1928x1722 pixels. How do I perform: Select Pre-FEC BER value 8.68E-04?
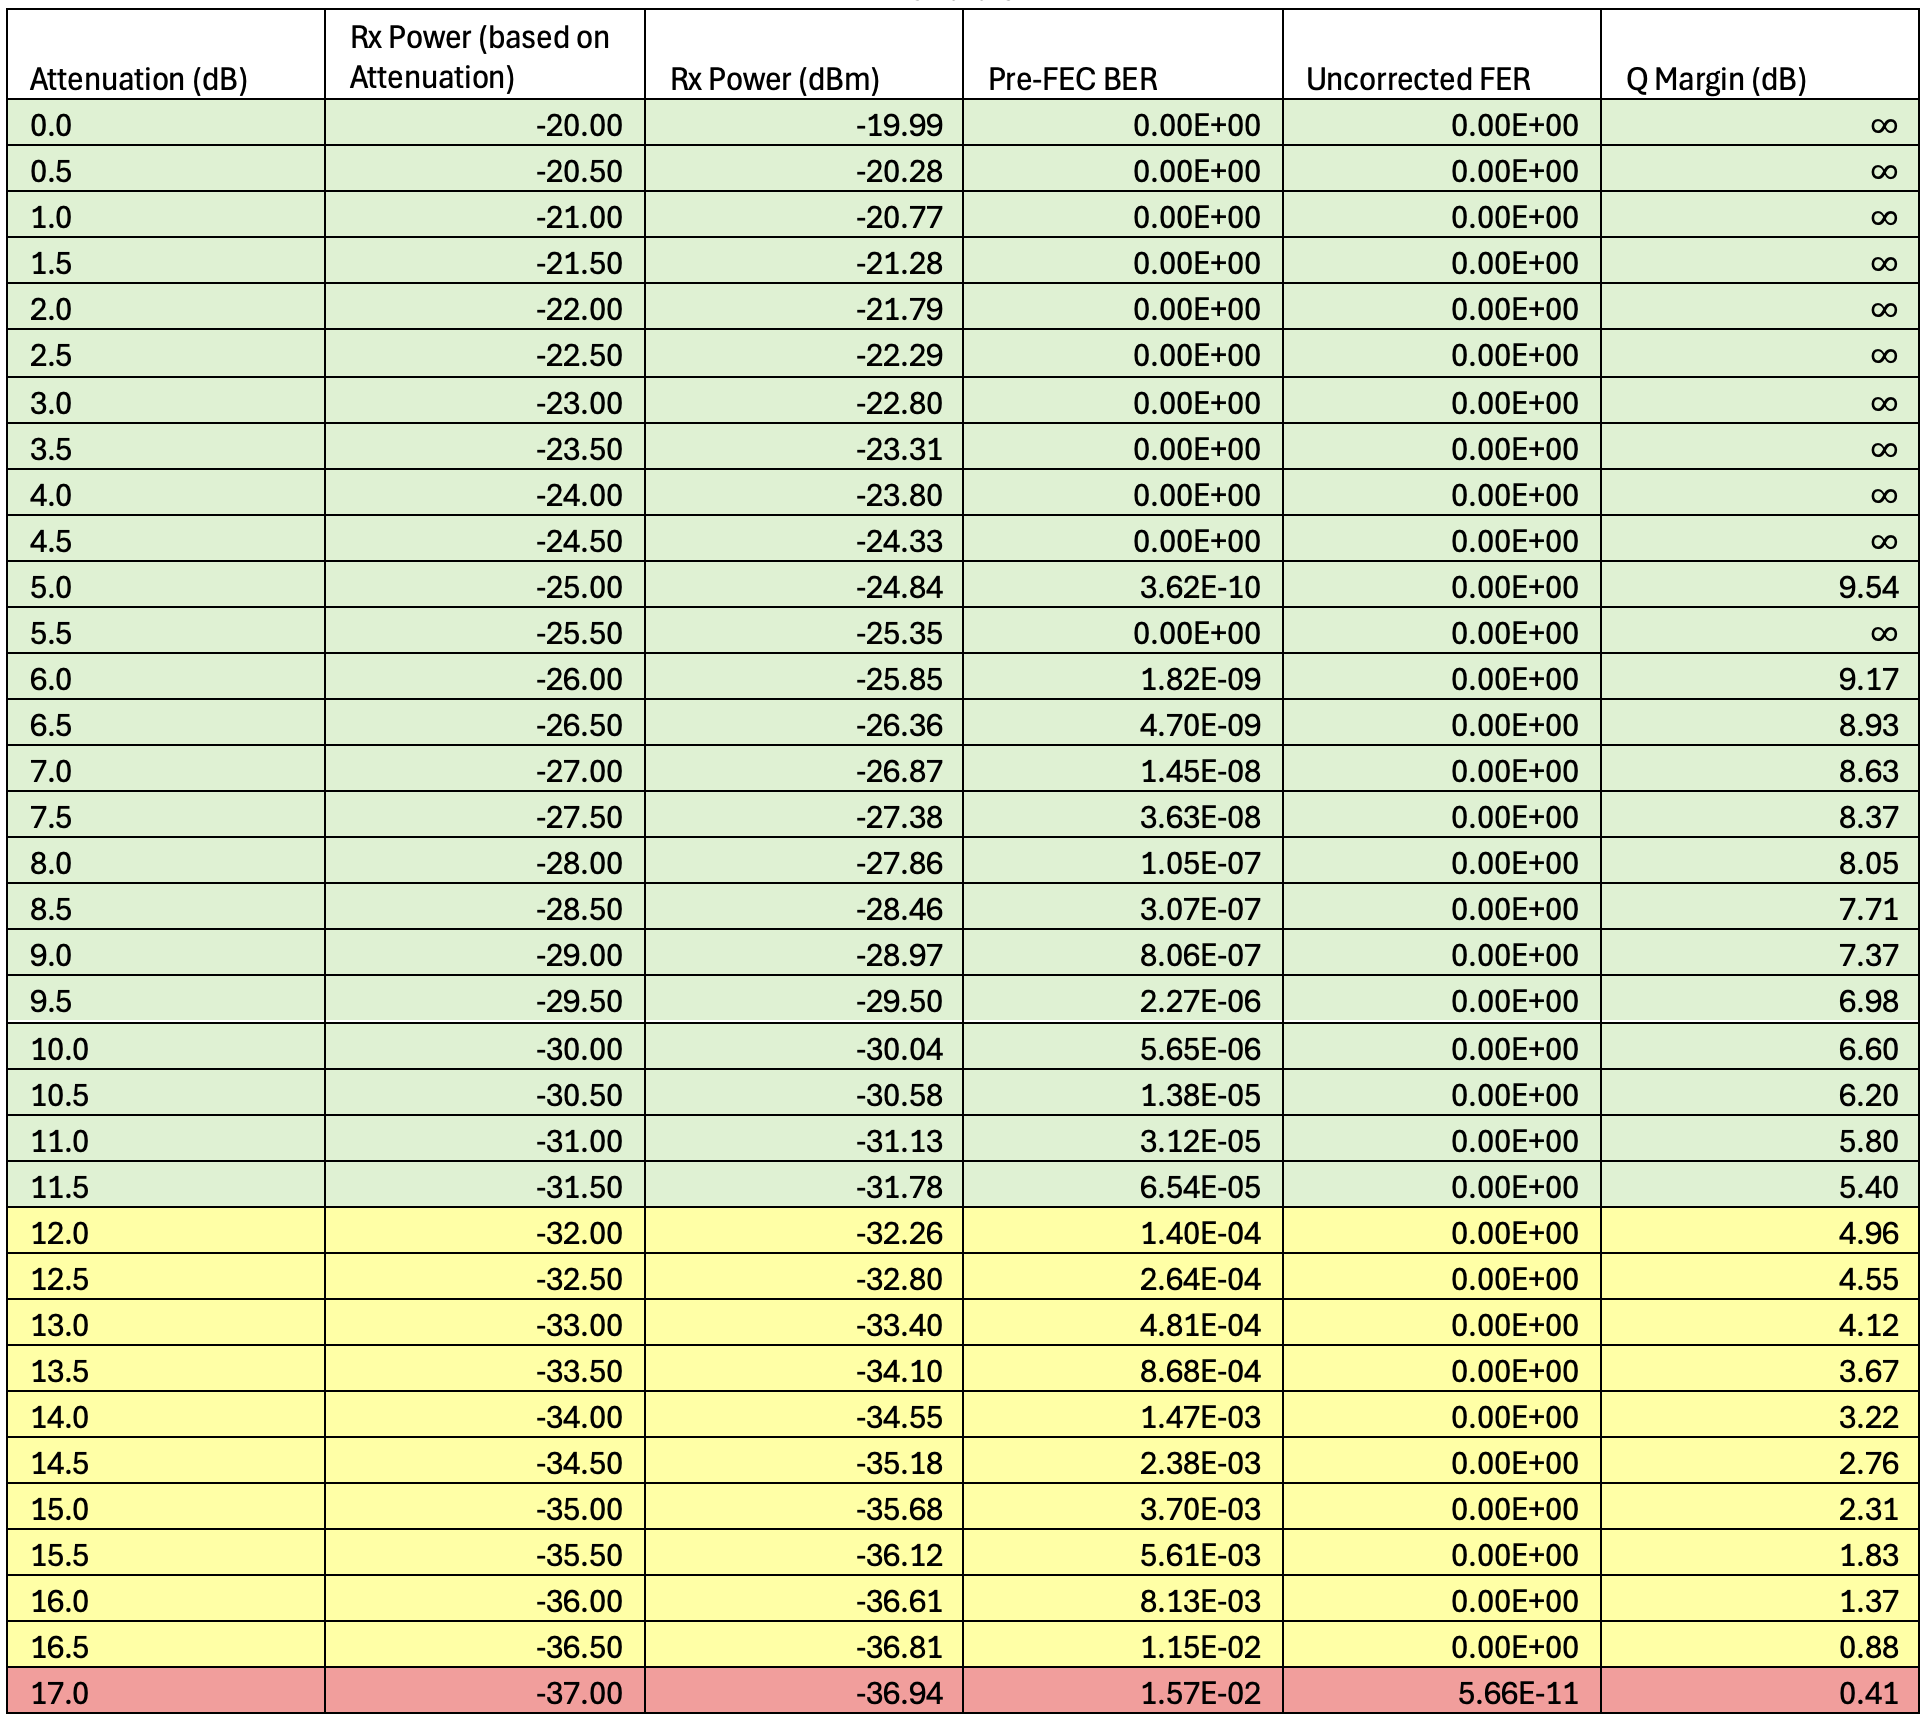[1123, 1369]
